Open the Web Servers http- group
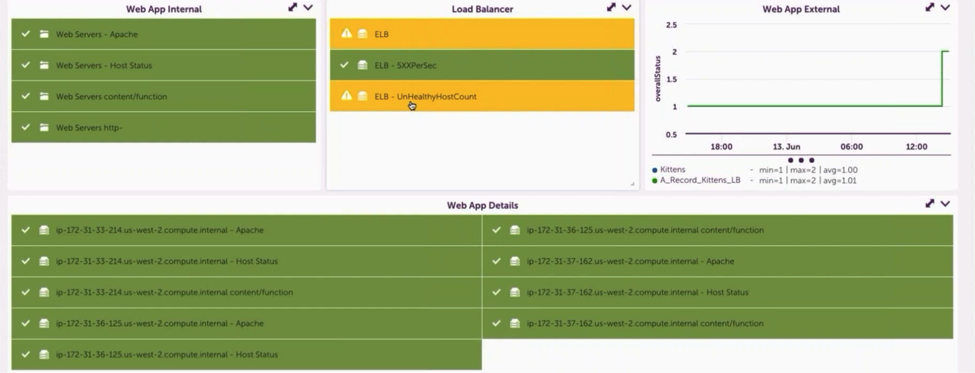975x373 pixels. (x=164, y=127)
